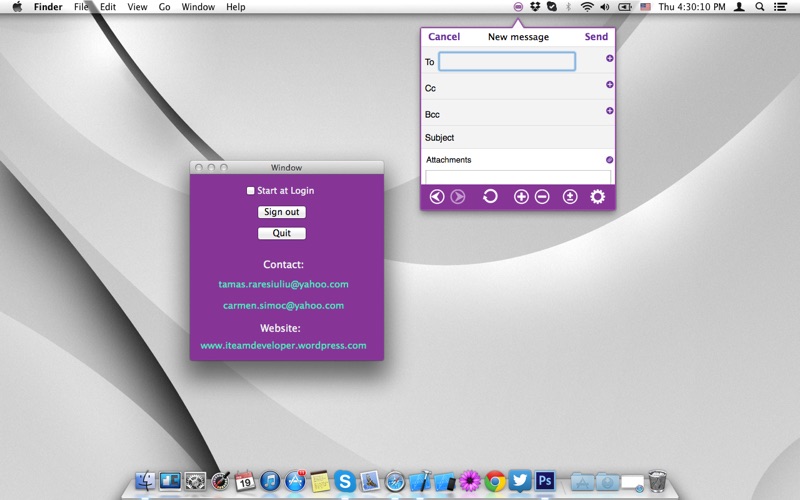Click the Sign out button
The image size is (800, 500).
coord(282,212)
